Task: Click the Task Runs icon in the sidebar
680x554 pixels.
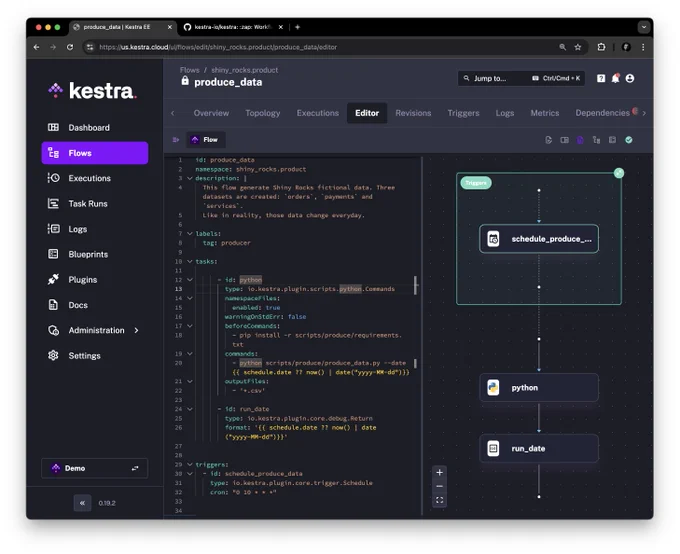Action: click(x=53, y=203)
